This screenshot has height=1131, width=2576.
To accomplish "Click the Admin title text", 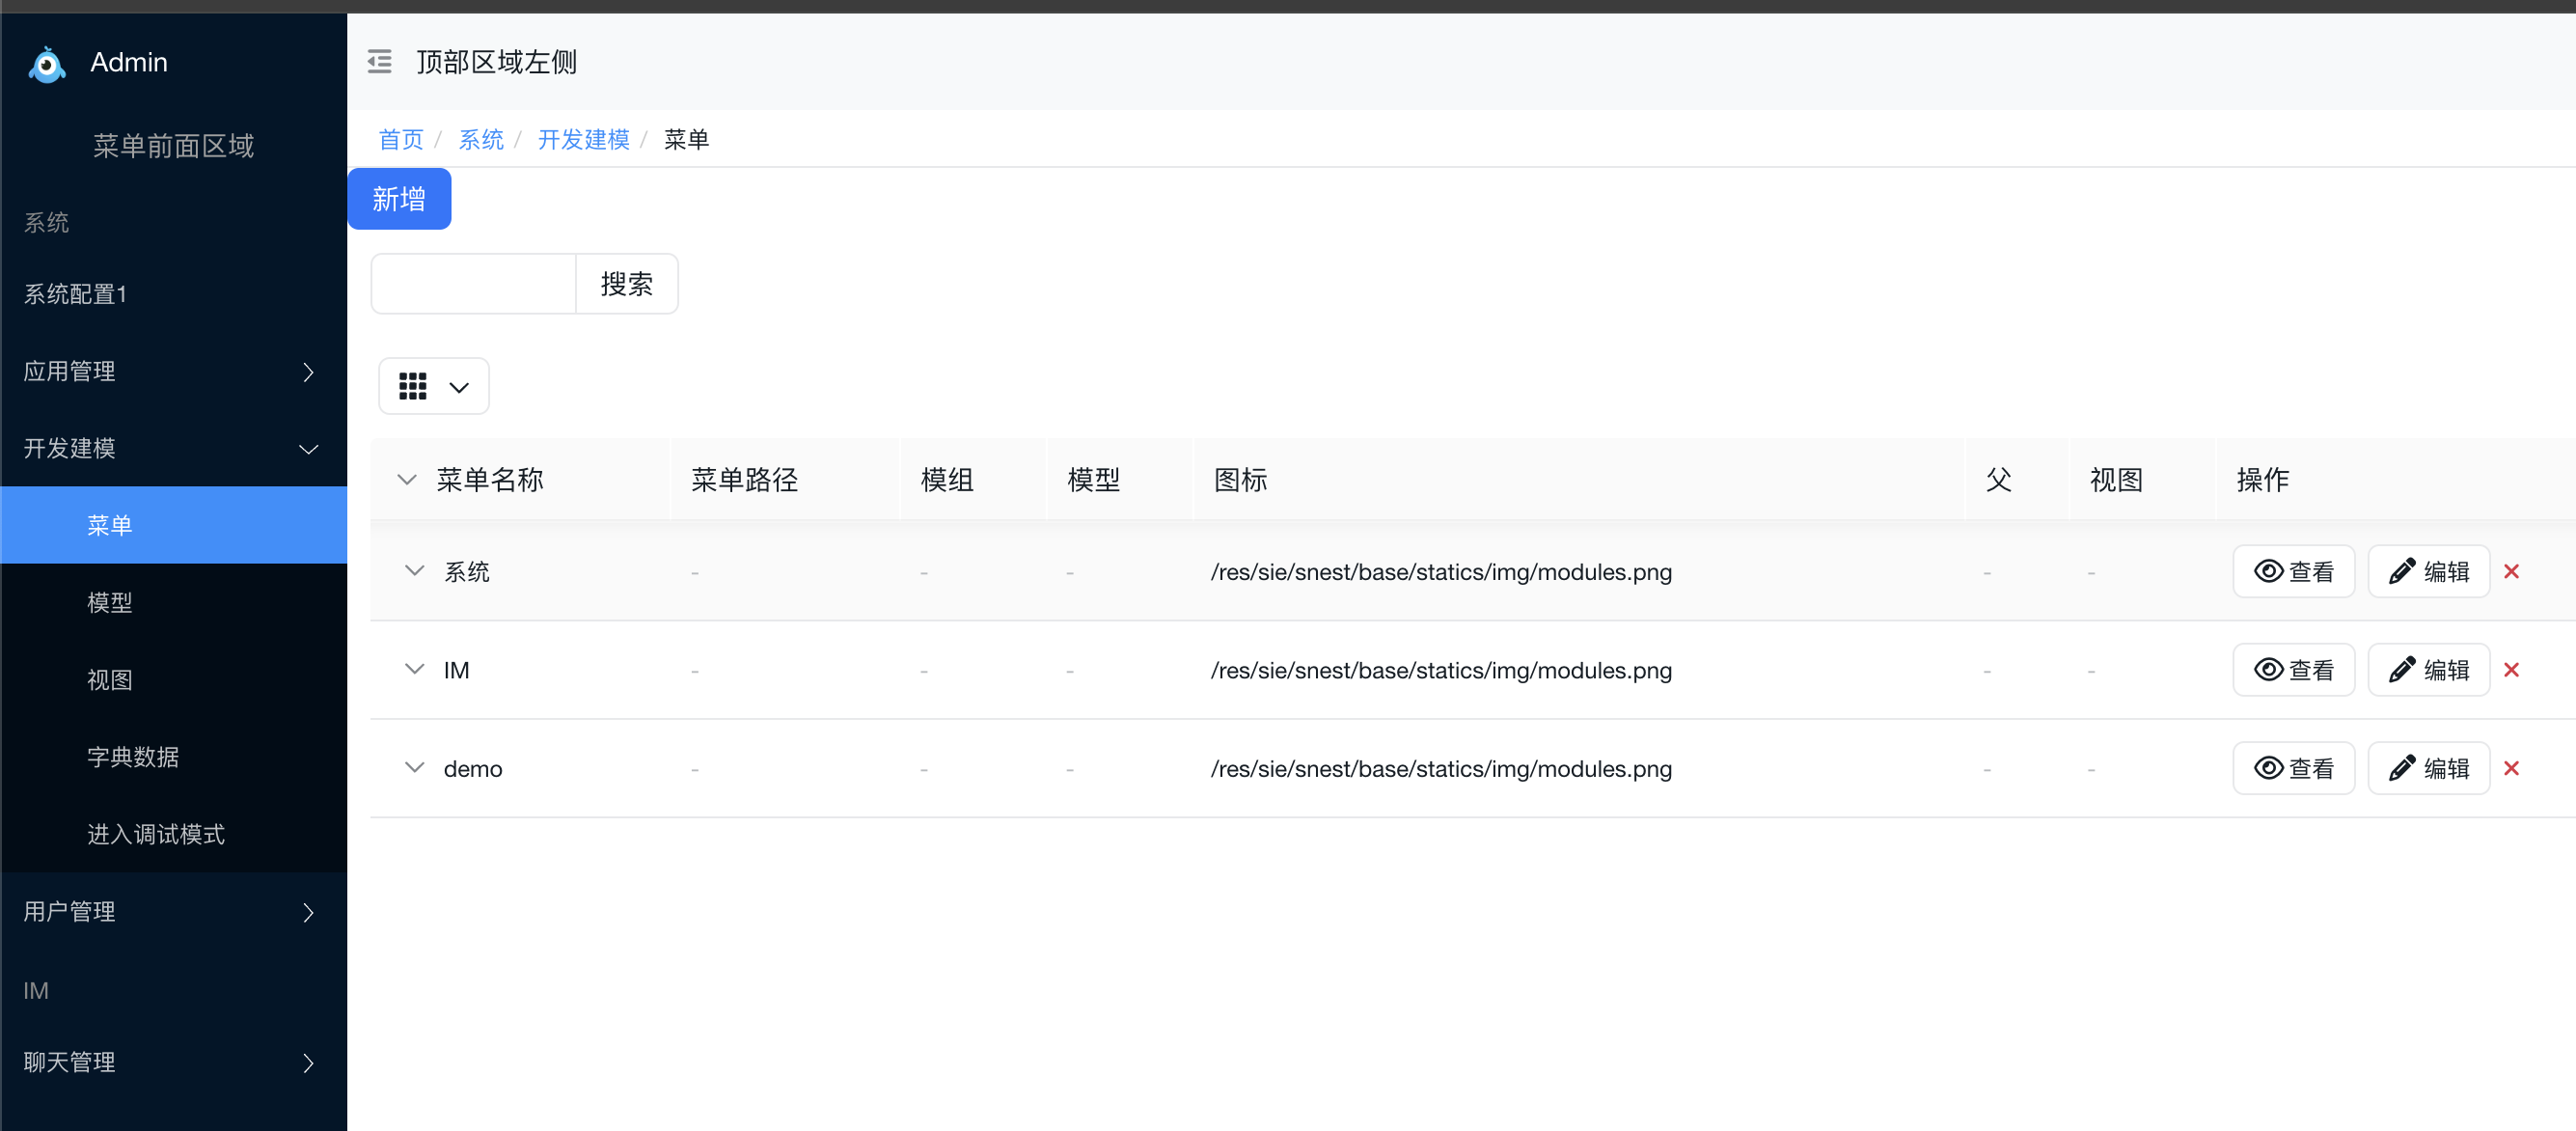I will pyautogui.click(x=129, y=62).
